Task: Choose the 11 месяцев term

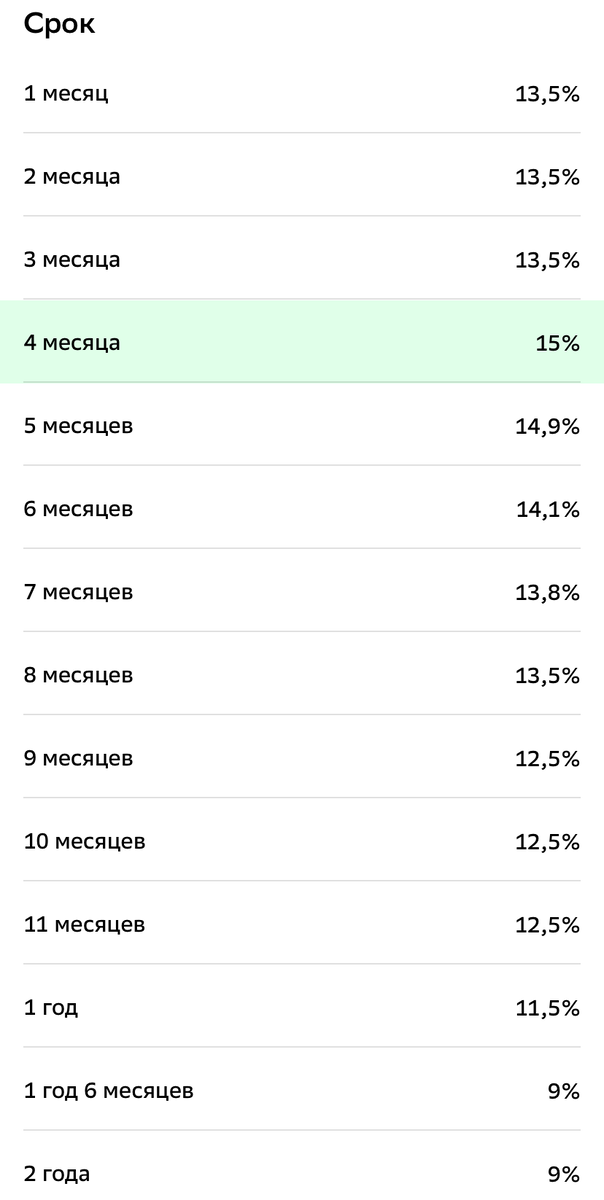Action: [302, 924]
